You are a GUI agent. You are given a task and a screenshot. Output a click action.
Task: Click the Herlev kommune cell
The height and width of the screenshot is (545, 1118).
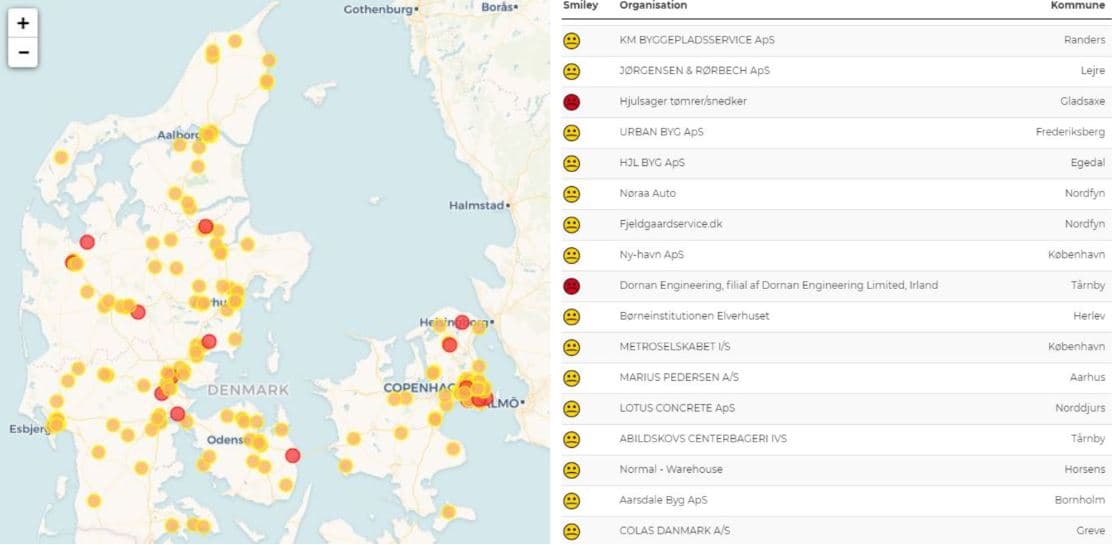(x=1089, y=316)
